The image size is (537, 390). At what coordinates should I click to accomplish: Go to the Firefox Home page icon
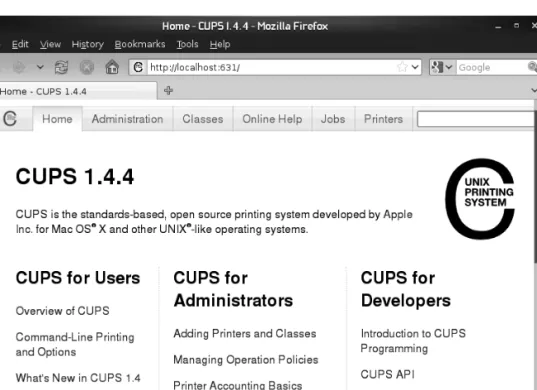112,67
